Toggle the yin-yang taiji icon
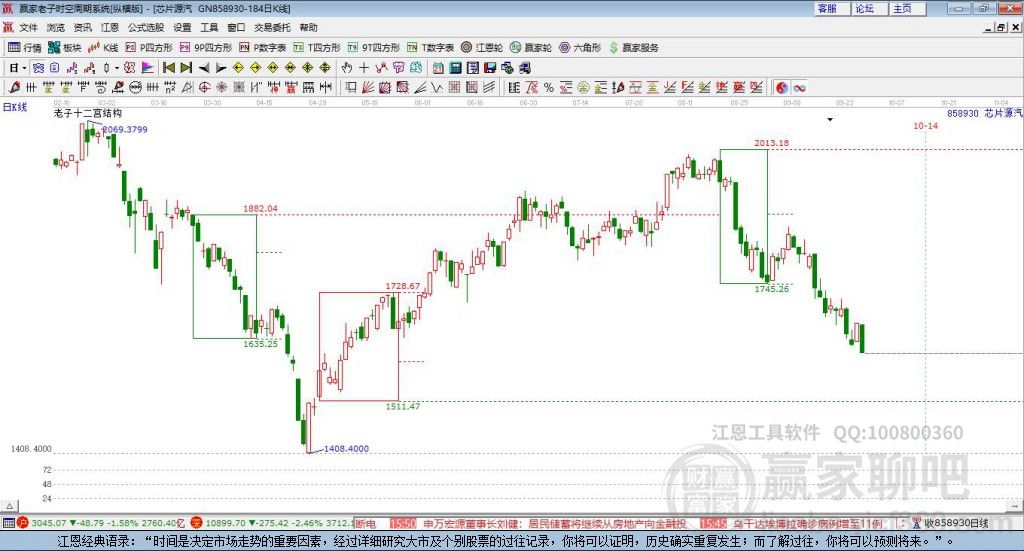 click(x=782, y=87)
